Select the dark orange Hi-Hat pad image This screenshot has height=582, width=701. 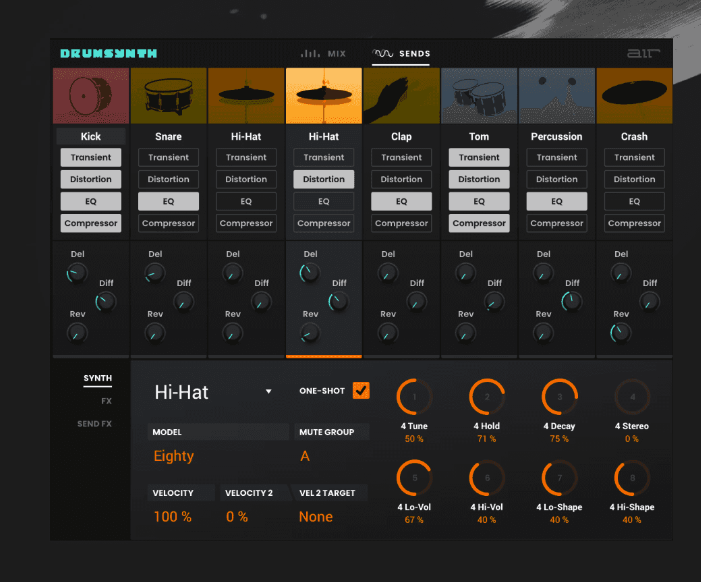click(x=246, y=96)
